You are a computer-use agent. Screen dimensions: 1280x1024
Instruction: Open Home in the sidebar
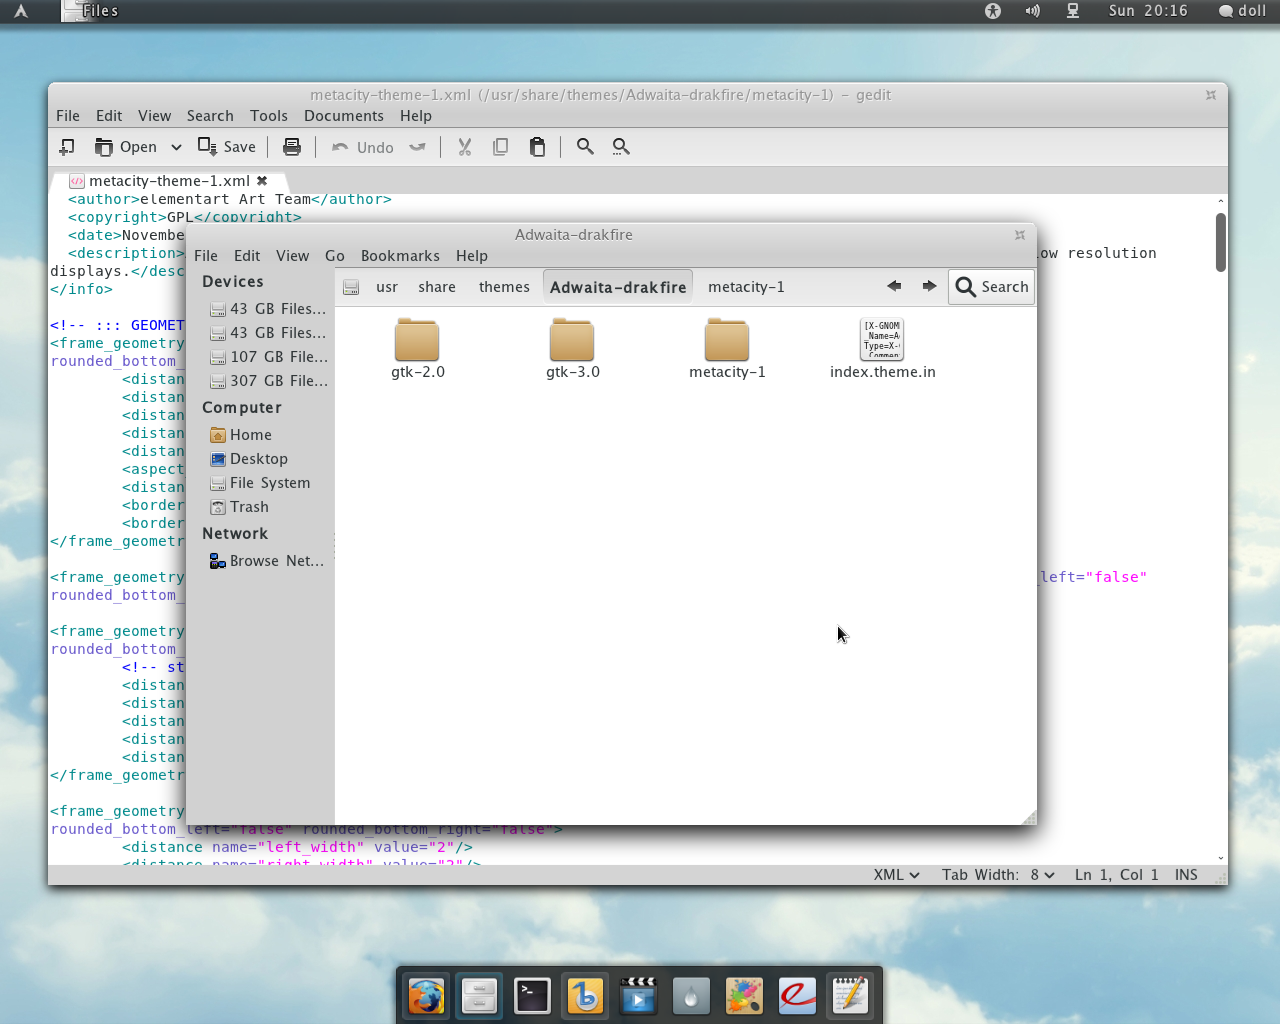point(250,435)
